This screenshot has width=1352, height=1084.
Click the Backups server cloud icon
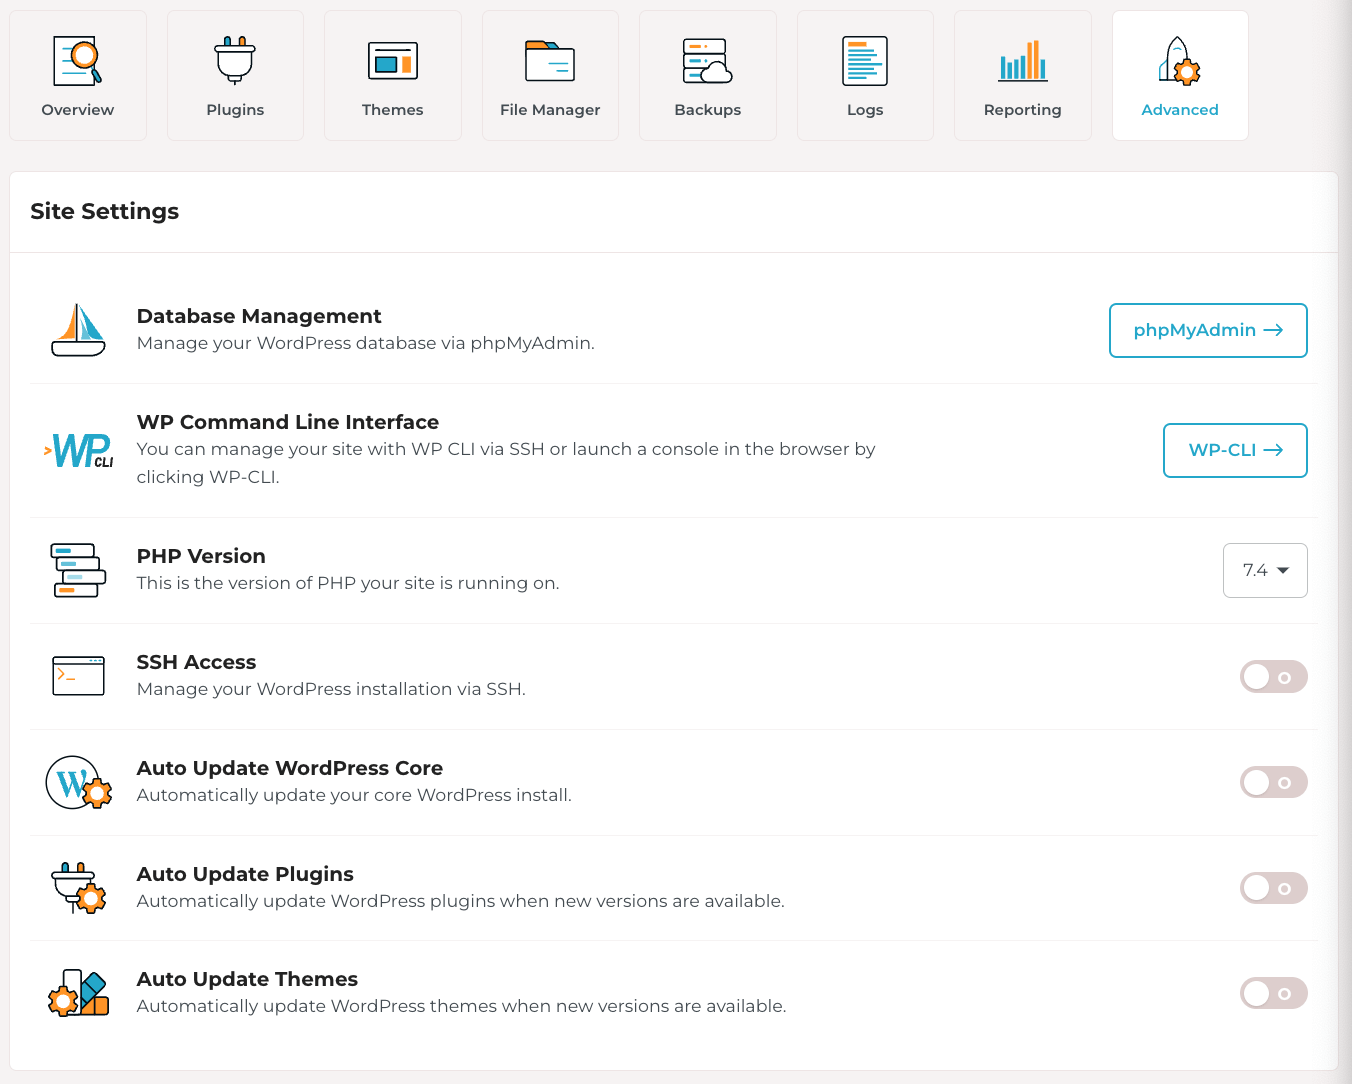click(708, 61)
